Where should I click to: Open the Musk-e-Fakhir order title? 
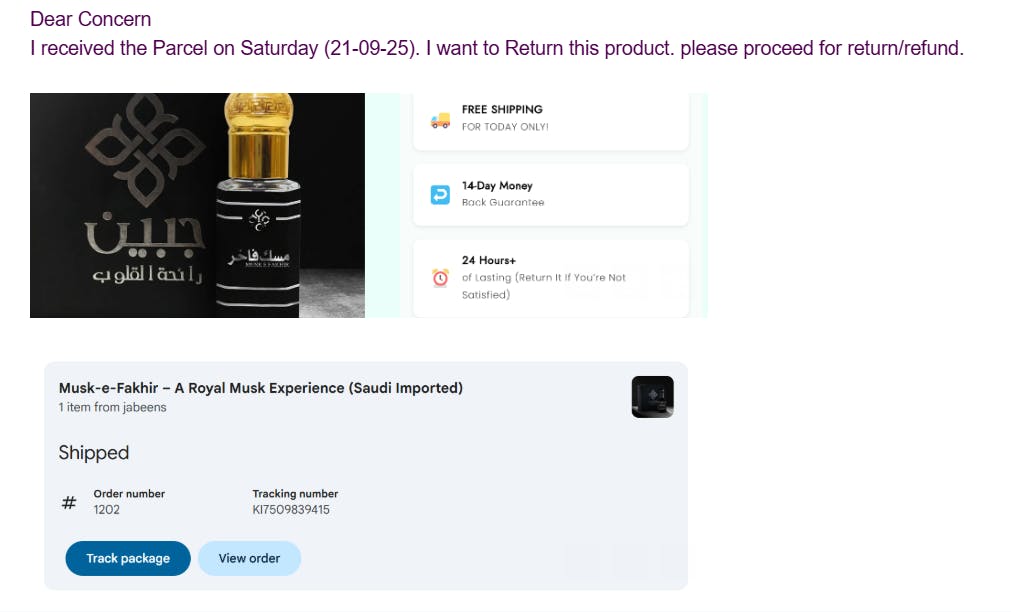click(x=260, y=388)
